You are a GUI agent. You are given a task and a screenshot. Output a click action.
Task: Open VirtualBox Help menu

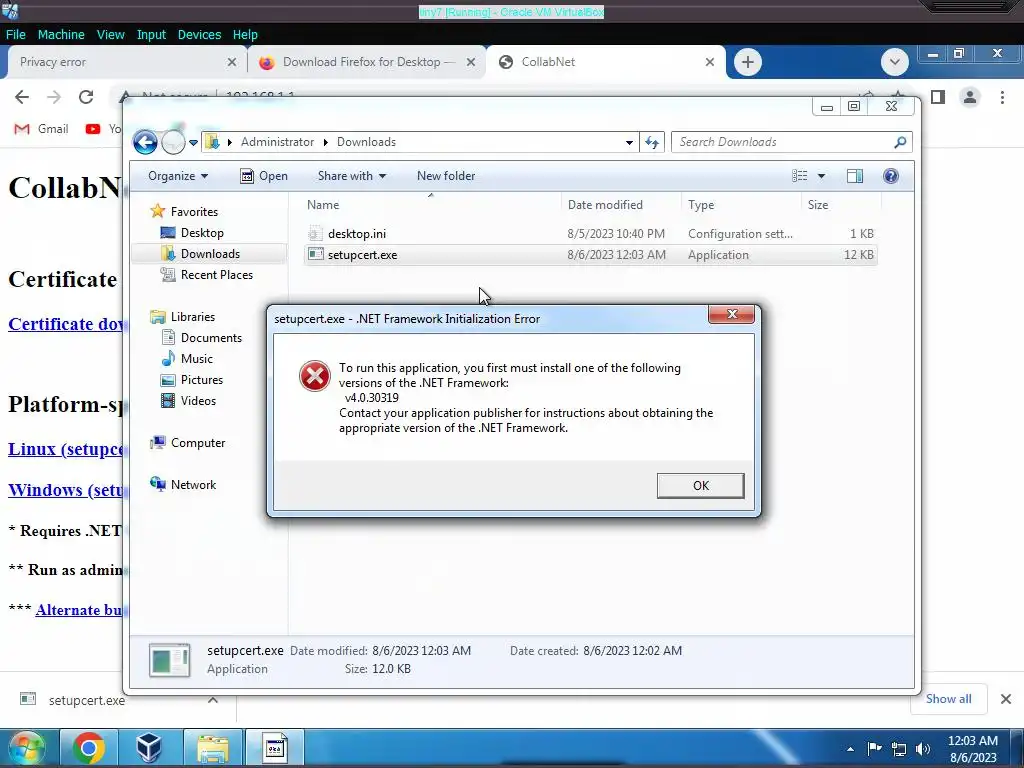click(x=245, y=35)
